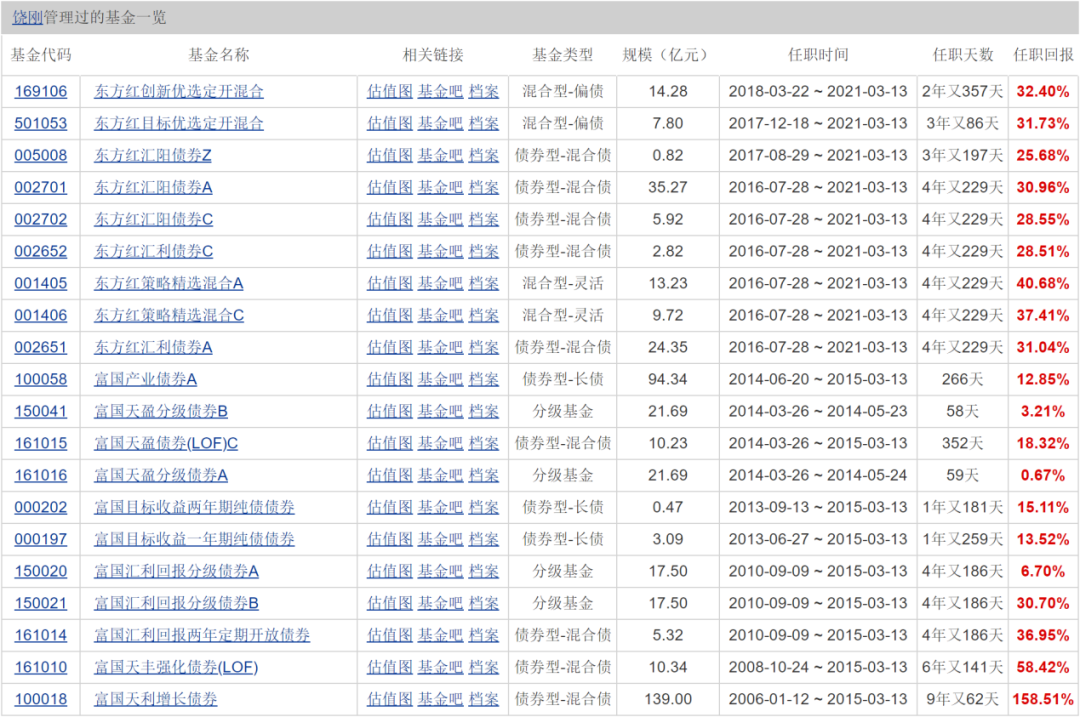Click fund name 富国天盈分级债券B
The width and height of the screenshot is (1080, 717).
pos(161,411)
